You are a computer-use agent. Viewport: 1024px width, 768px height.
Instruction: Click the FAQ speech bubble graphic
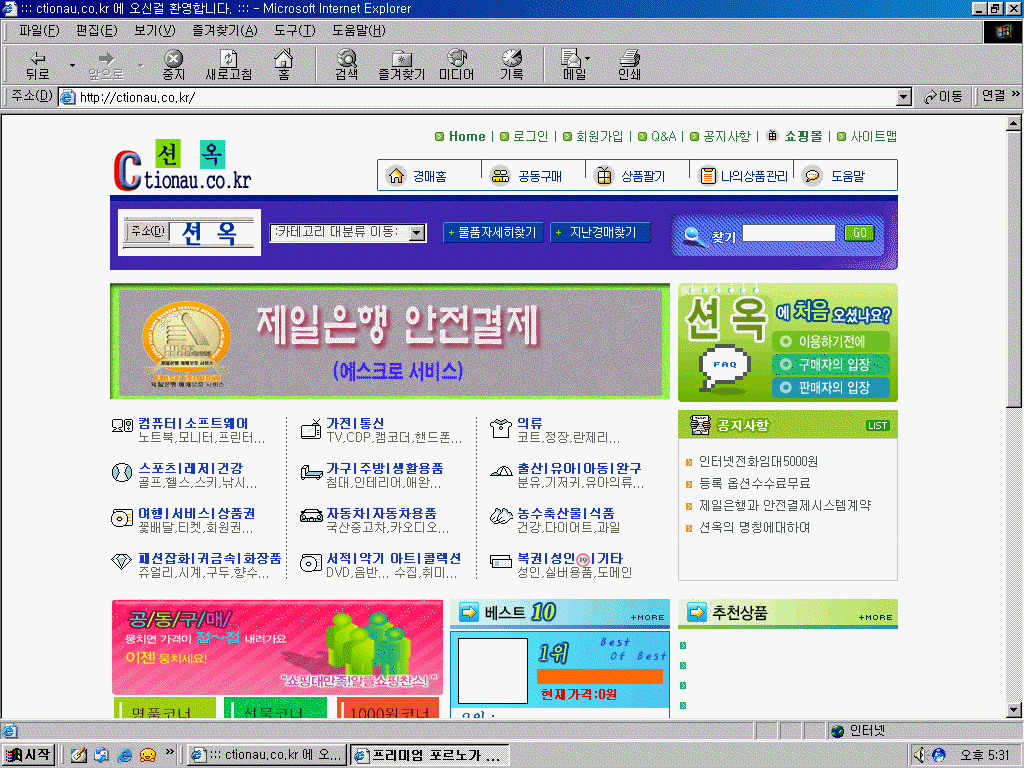click(724, 367)
